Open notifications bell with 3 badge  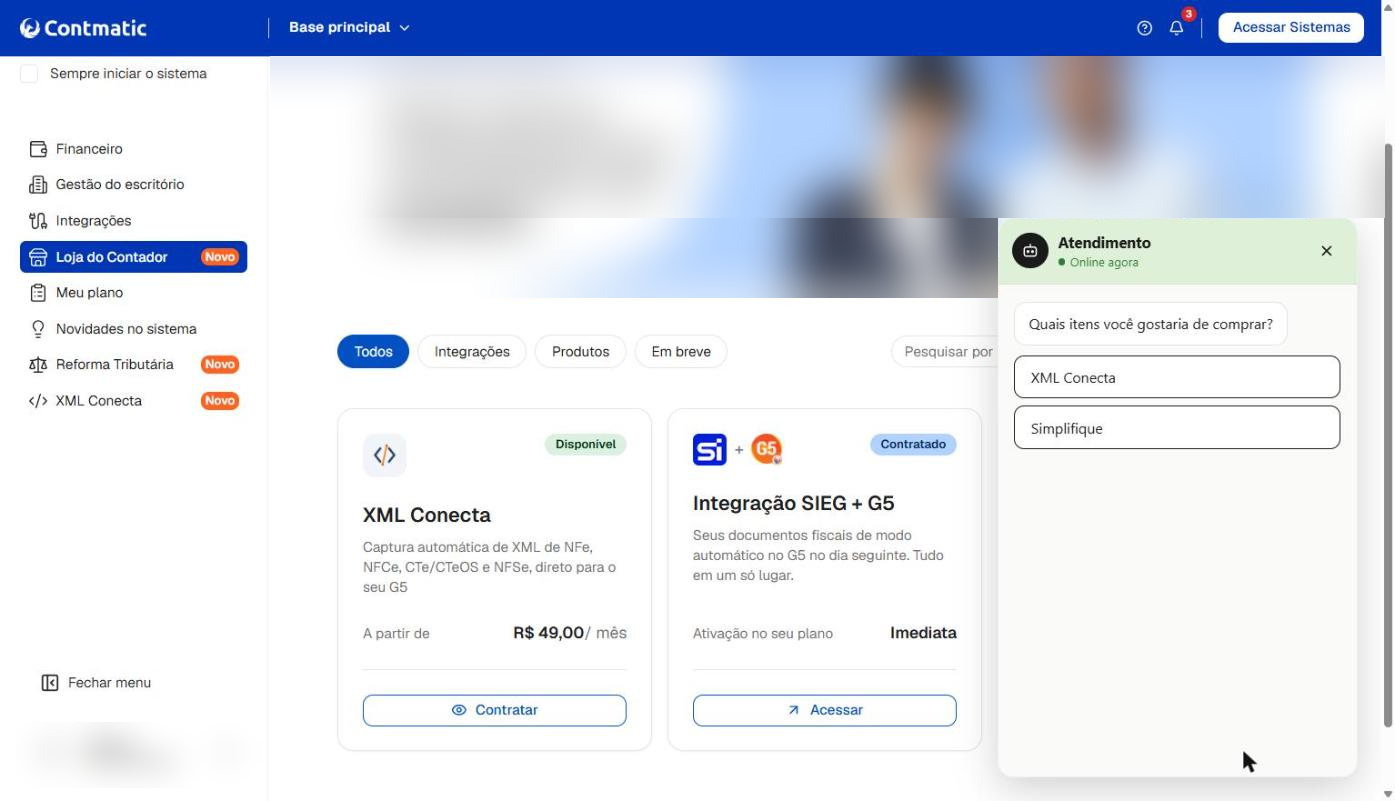pyautogui.click(x=1177, y=27)
